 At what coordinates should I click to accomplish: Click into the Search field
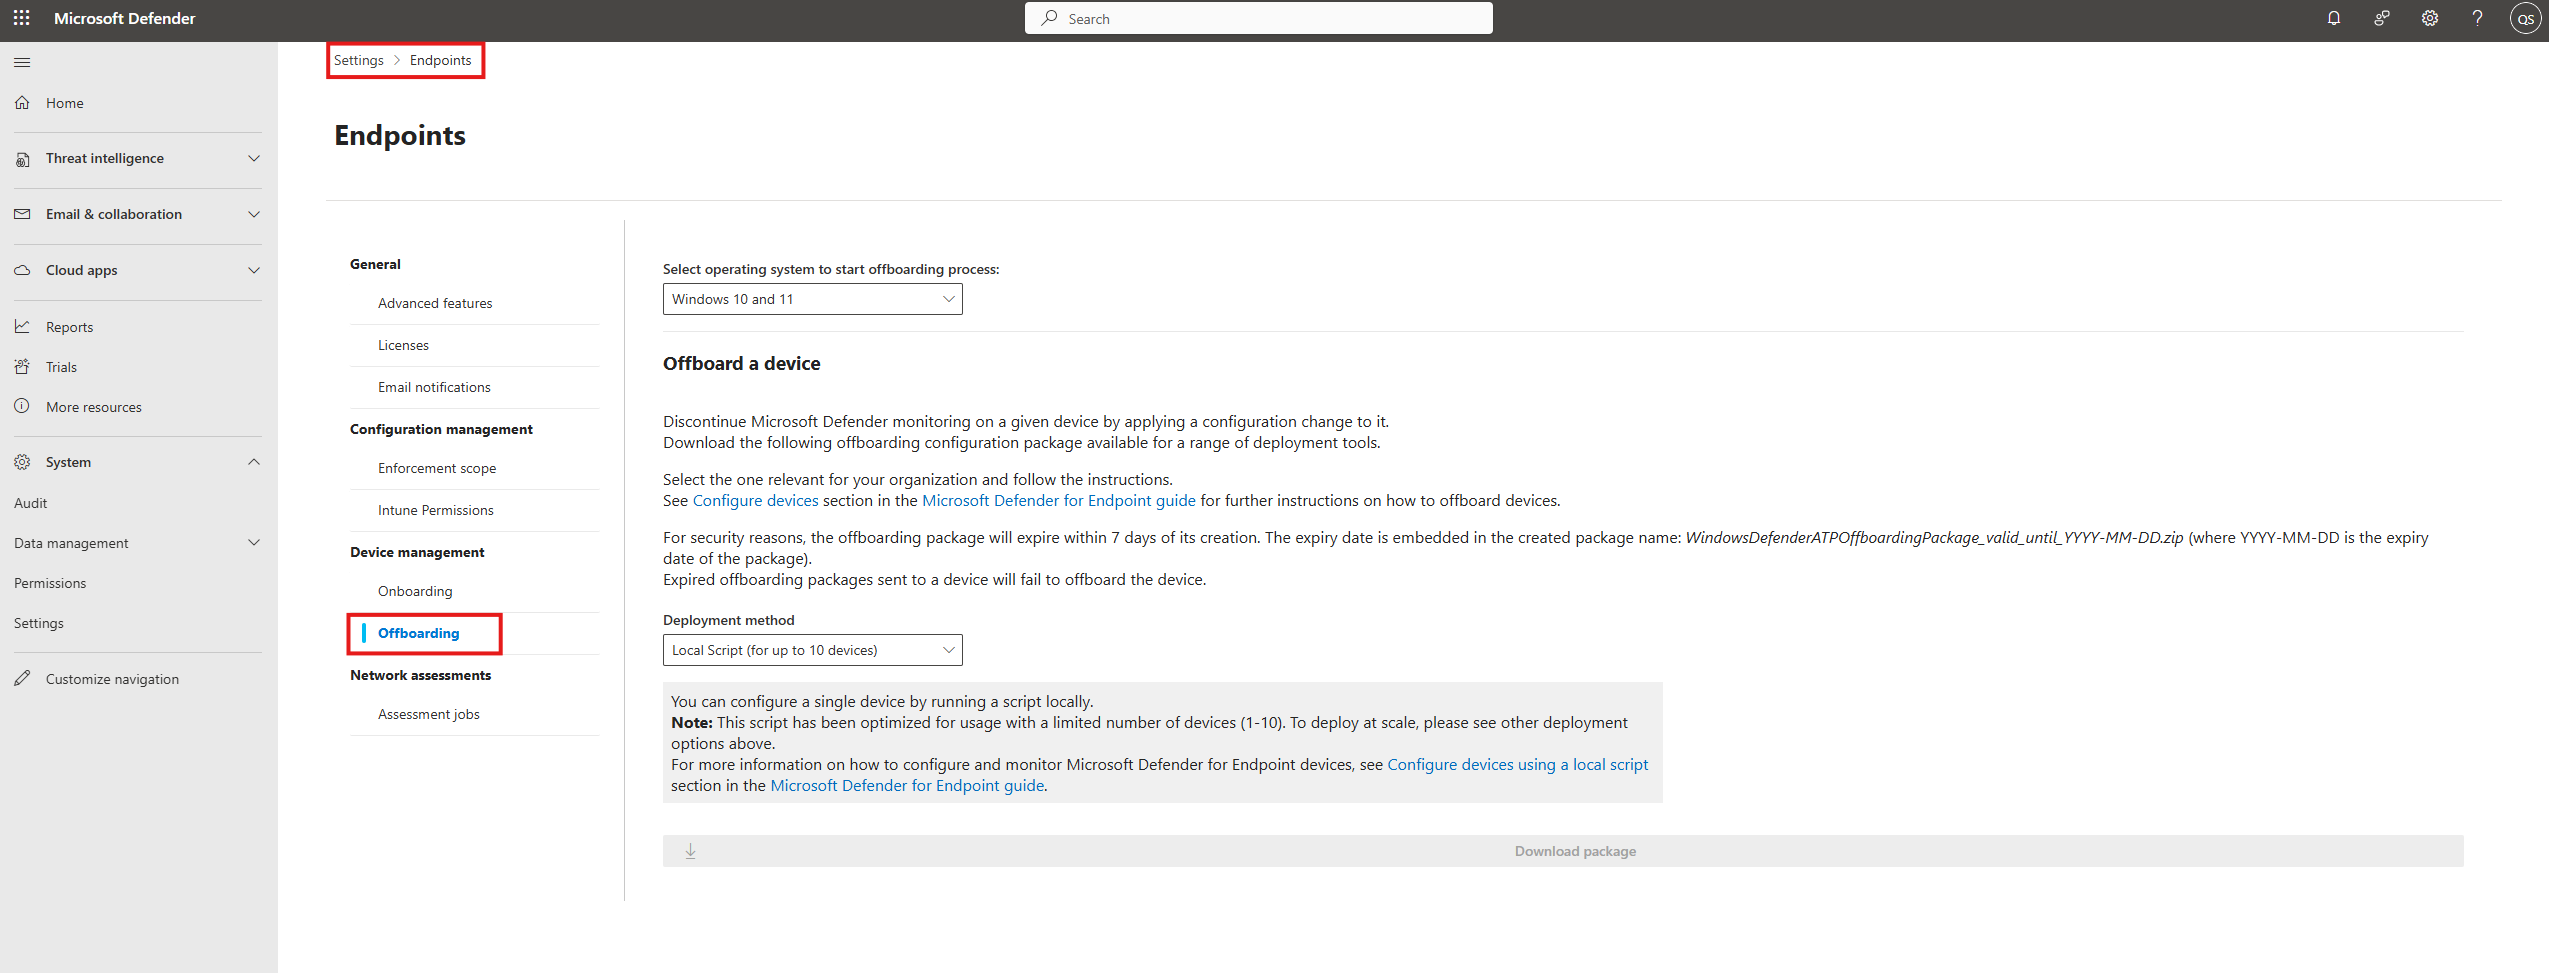tap(1258, 18)
